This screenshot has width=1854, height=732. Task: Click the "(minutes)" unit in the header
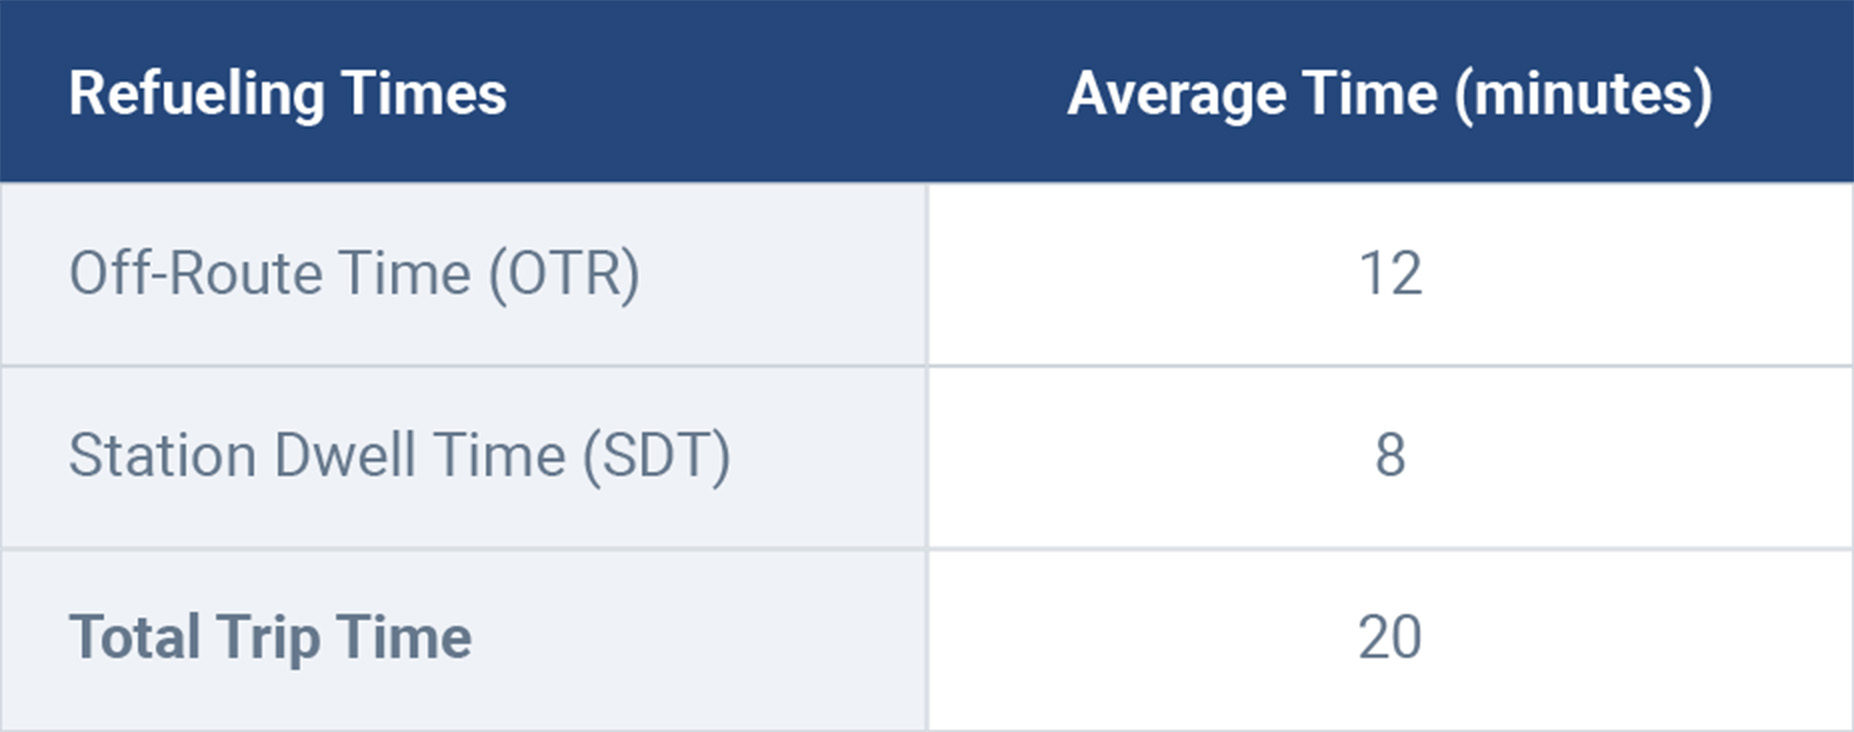click(x=1583, y=94)
